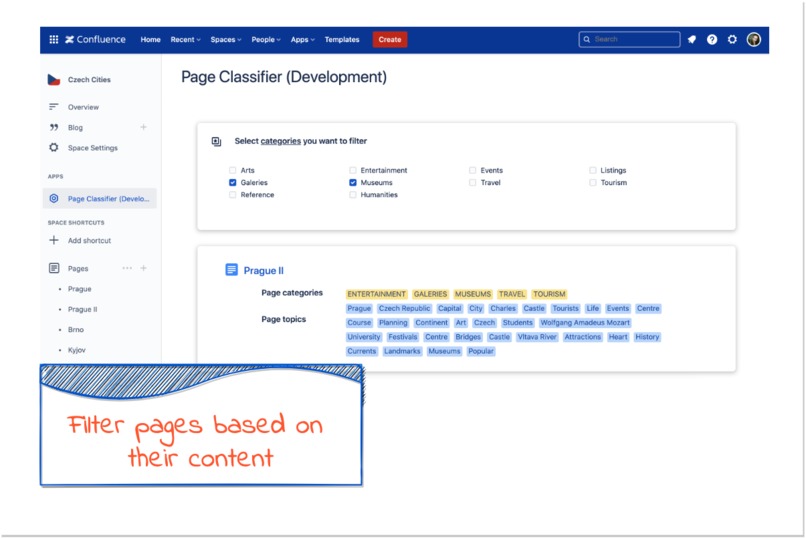806x538 pixels.
Task: Click the GALERIES category tag
Action: 430,294
